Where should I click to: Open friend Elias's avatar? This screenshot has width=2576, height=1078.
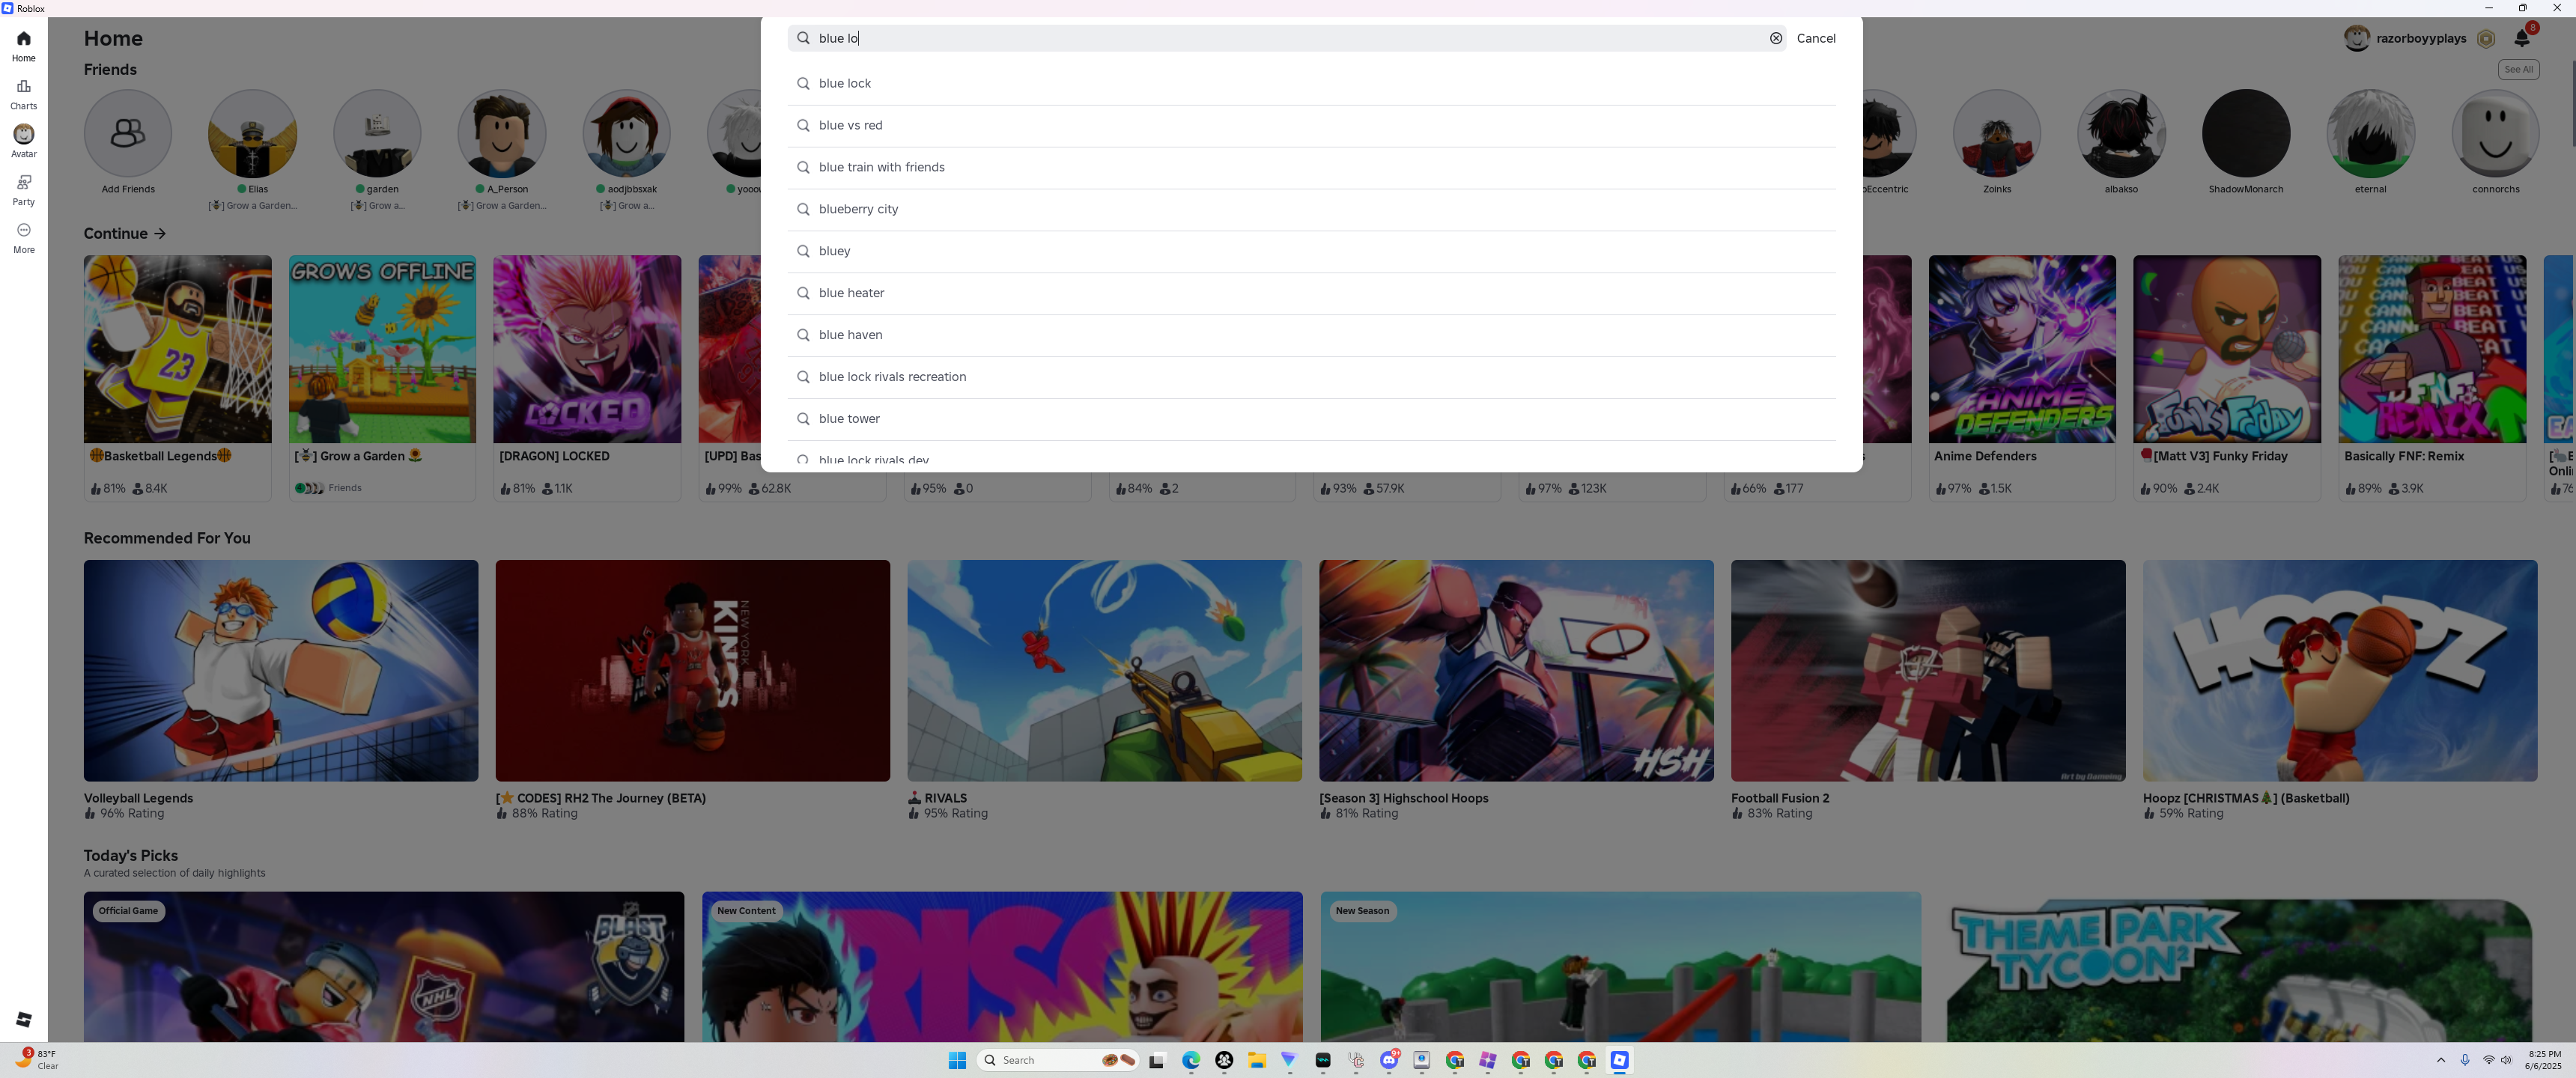[253, 134]
